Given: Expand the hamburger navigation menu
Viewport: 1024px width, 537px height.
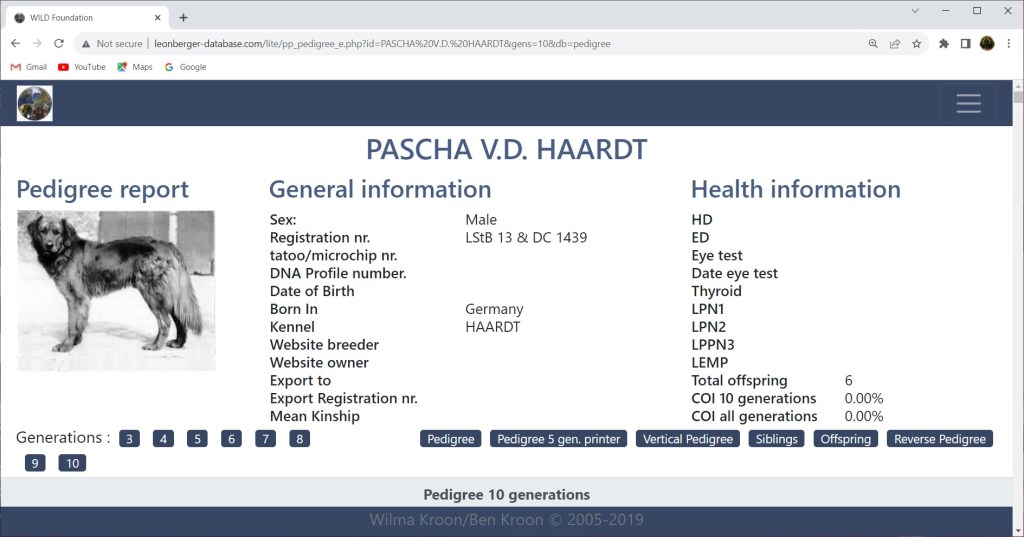Looking at the screenshot, I should [x=968, y=103].
